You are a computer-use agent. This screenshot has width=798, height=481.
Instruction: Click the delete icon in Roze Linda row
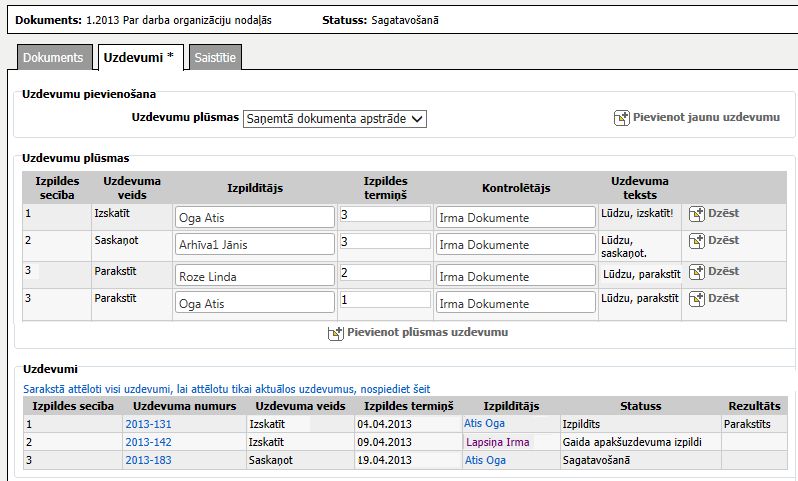698,272
